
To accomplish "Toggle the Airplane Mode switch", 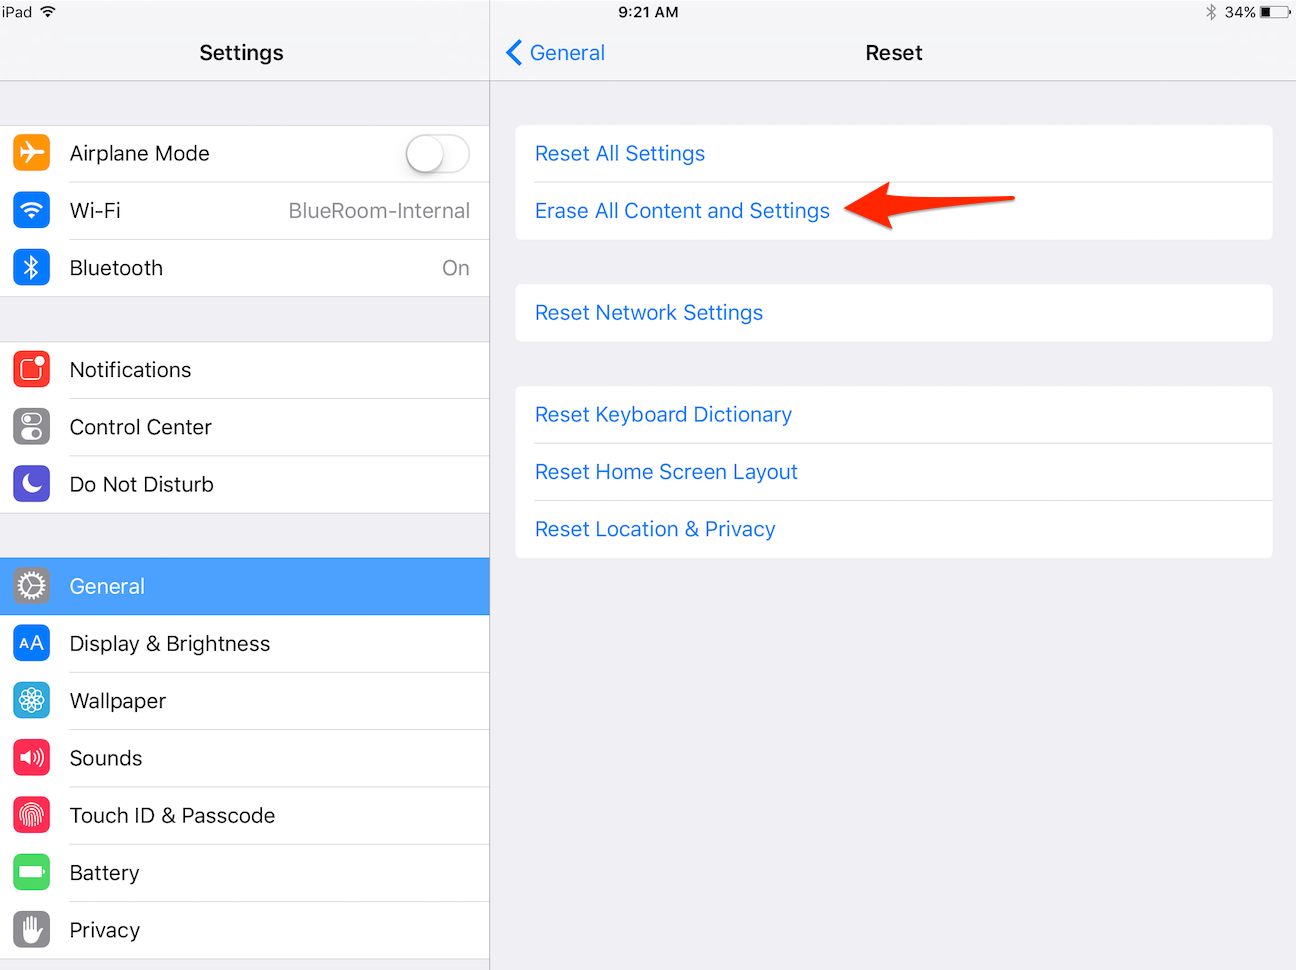I will click(437, 154).
